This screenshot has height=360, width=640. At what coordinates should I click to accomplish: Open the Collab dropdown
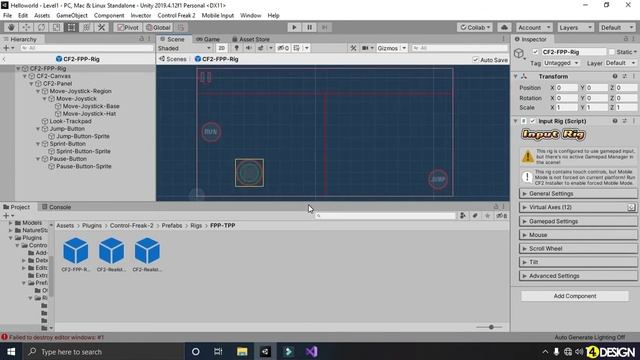click(x=475, y=27)
